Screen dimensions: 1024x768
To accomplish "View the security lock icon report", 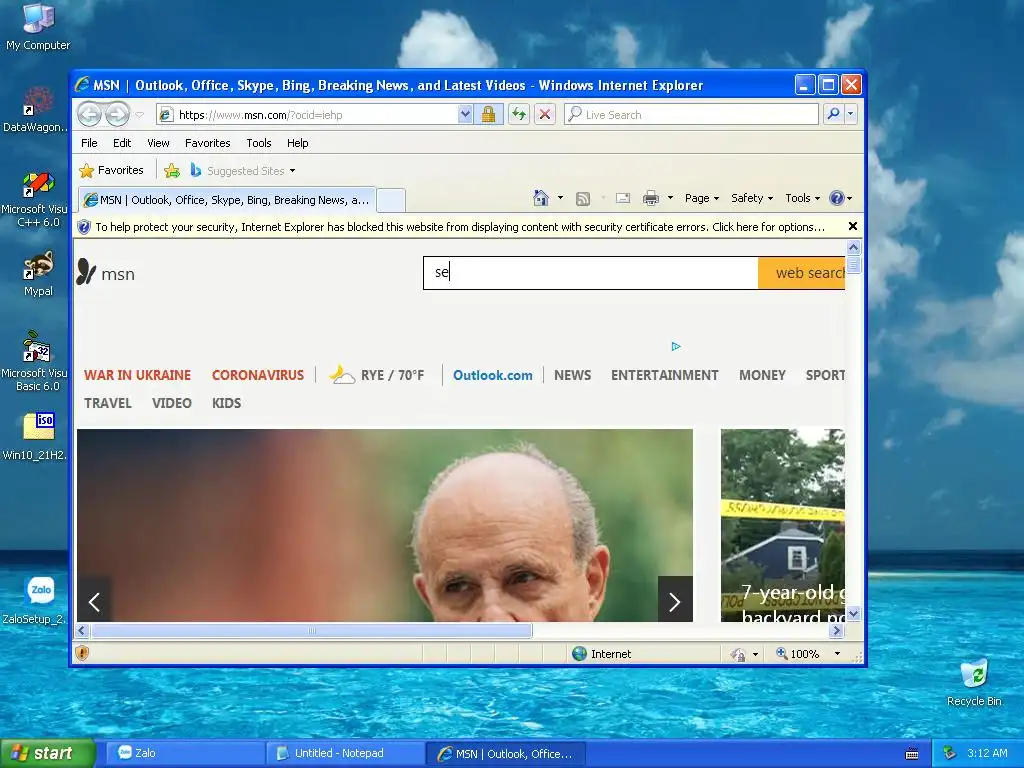I will 488,114.
